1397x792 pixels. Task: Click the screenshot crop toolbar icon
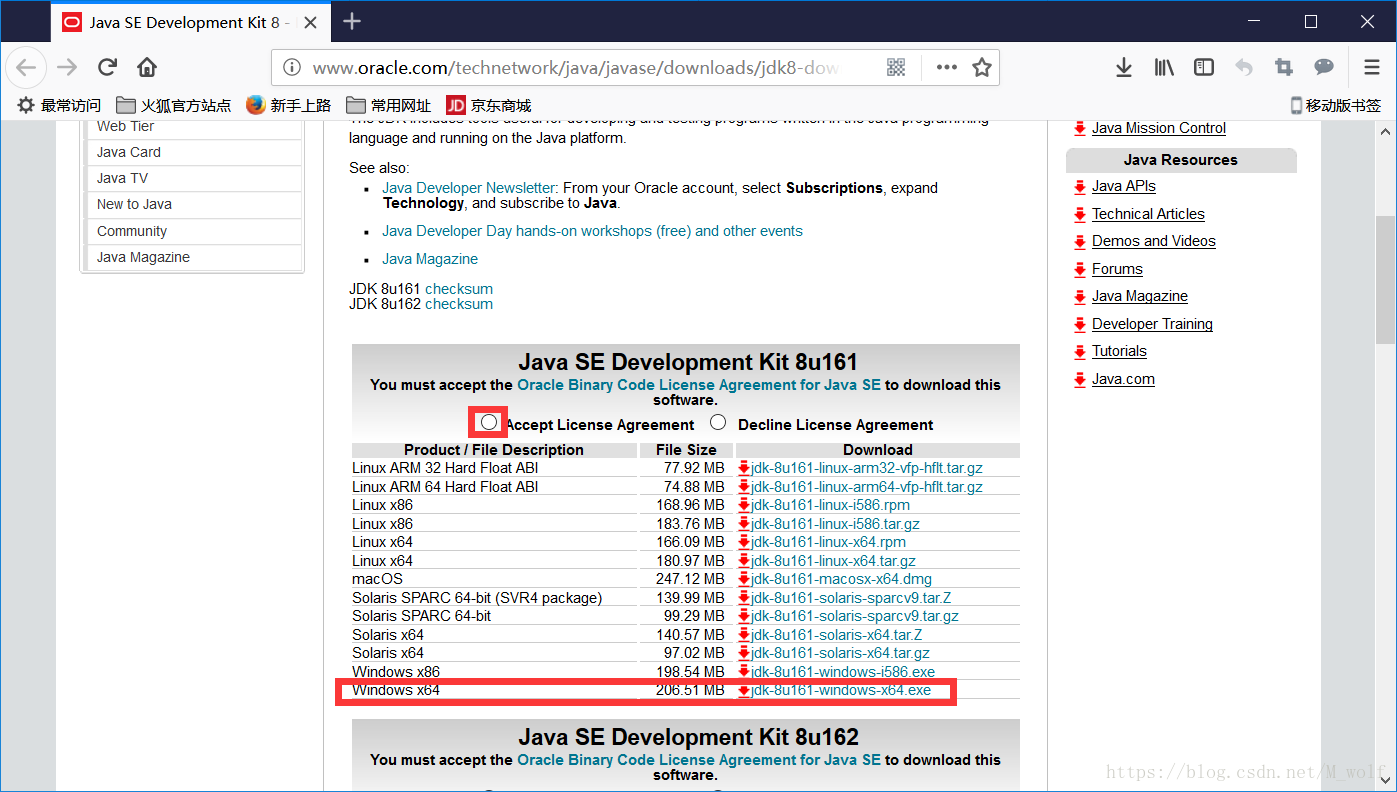click(x=1284, y=67)
